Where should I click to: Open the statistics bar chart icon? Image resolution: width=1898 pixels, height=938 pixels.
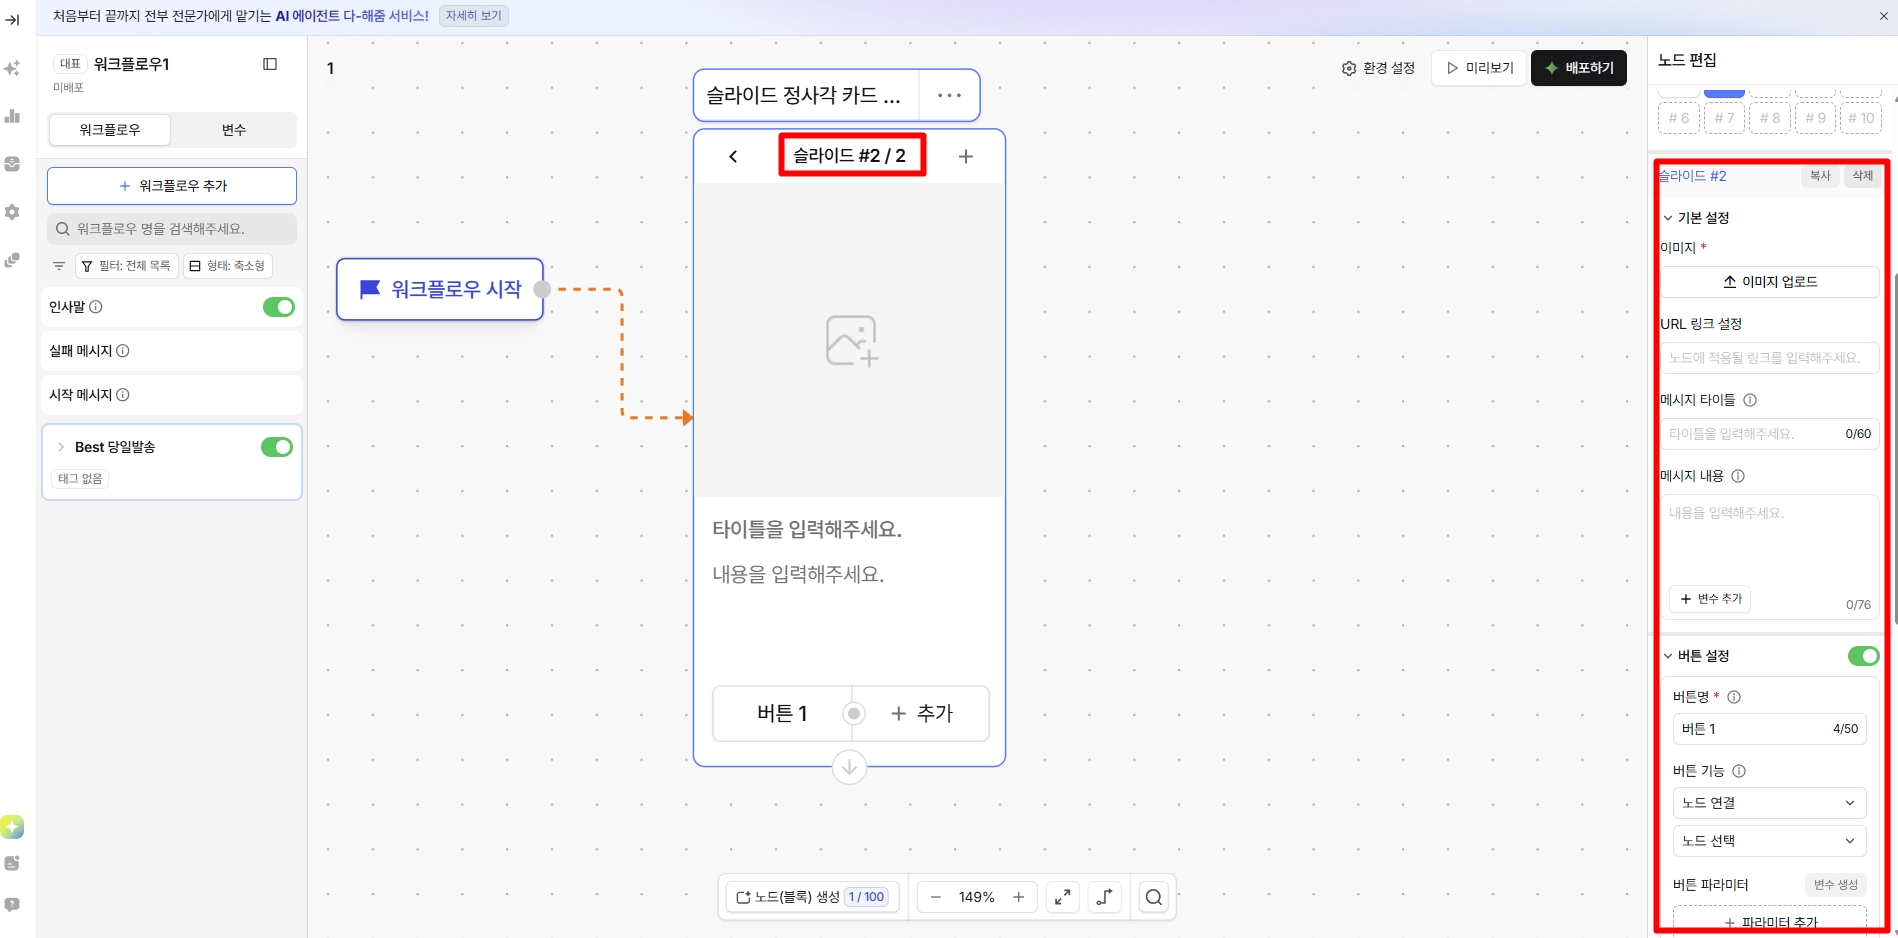click(x=12, y=116)
